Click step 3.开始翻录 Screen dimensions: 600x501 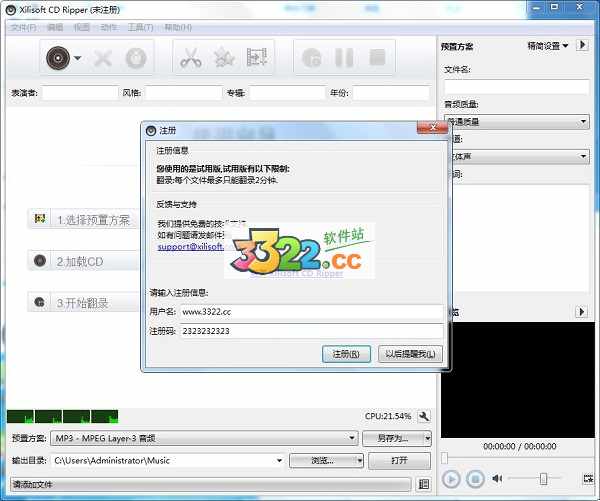point(83,303)
